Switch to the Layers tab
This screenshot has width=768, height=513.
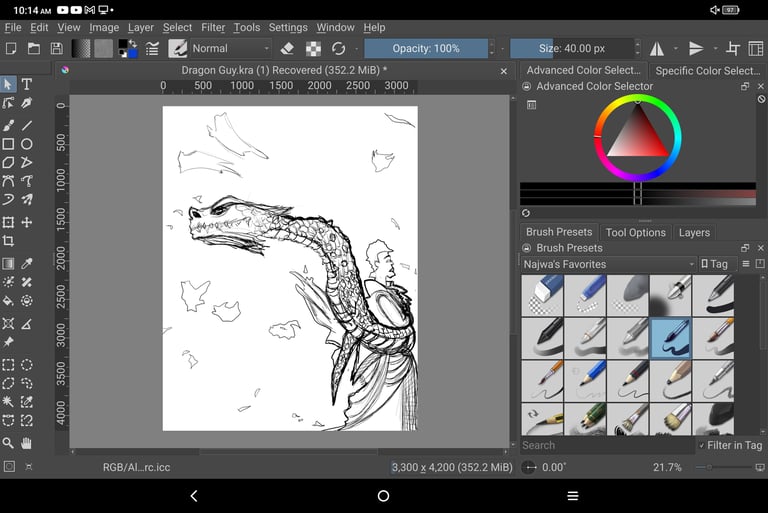(694, 232)
